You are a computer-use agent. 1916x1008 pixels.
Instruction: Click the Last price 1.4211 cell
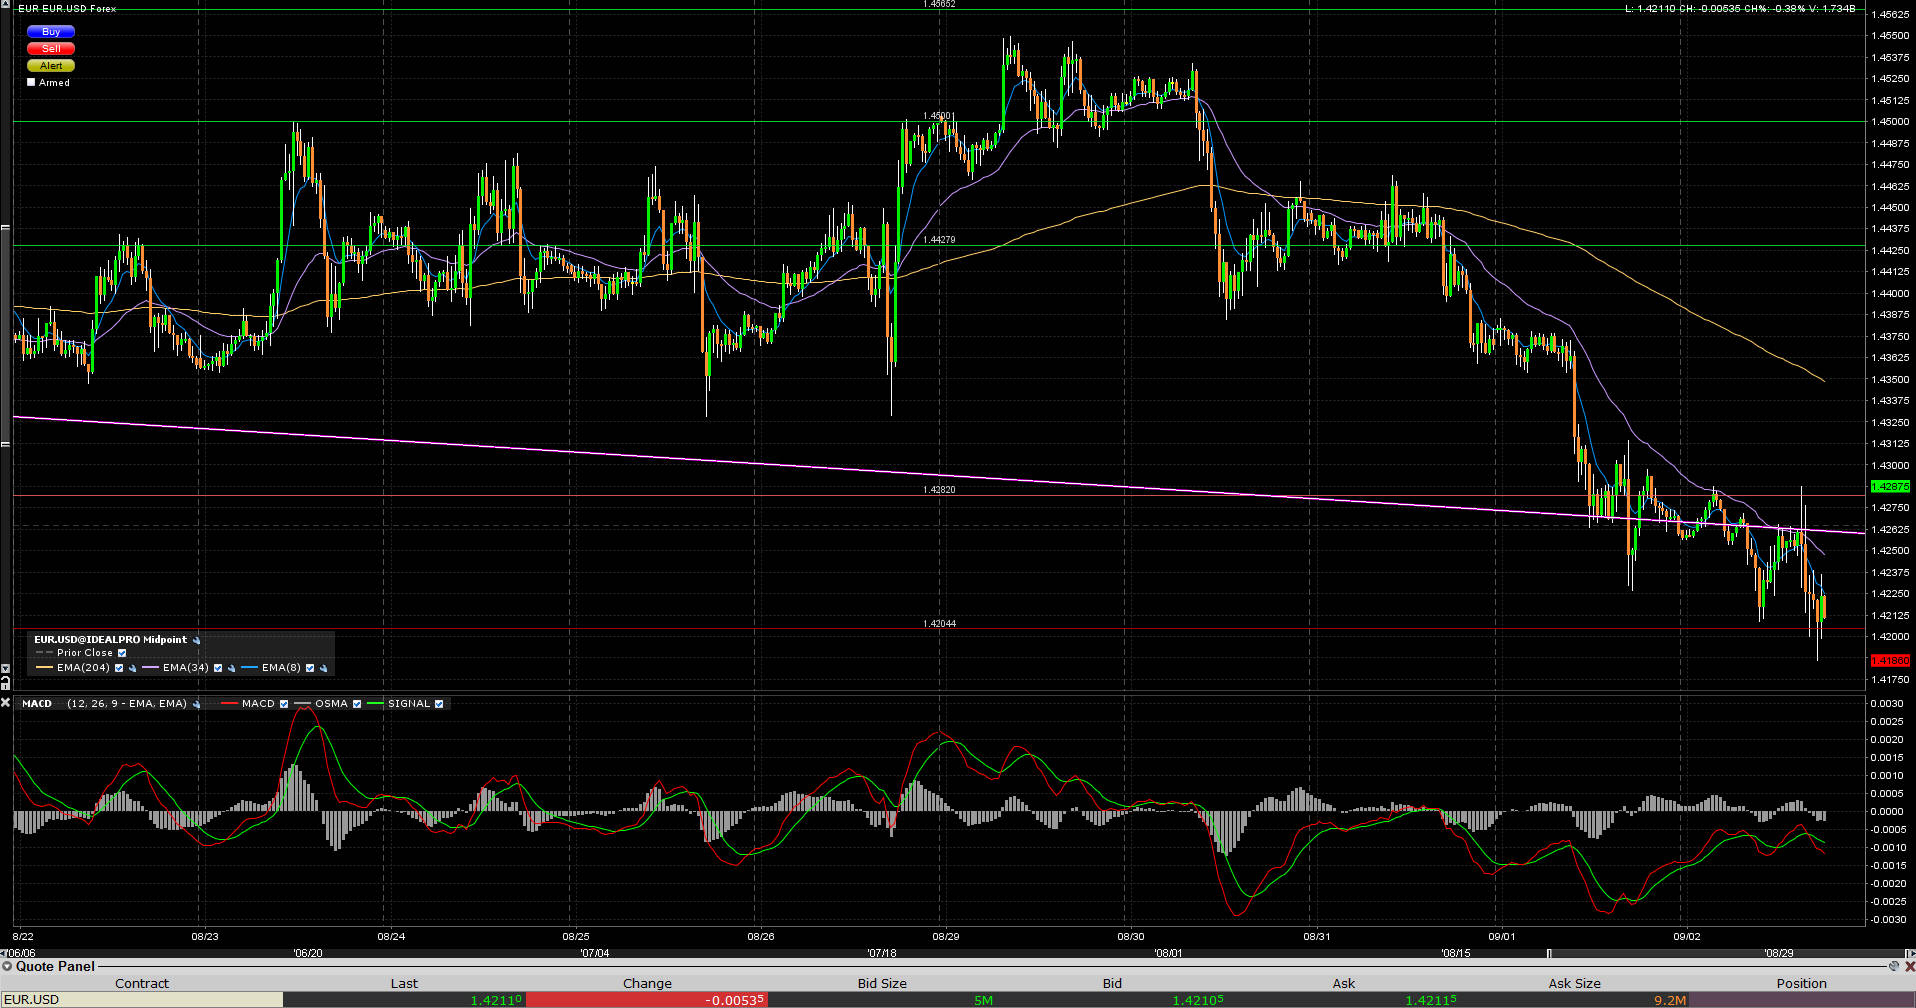pos(404,1000)
